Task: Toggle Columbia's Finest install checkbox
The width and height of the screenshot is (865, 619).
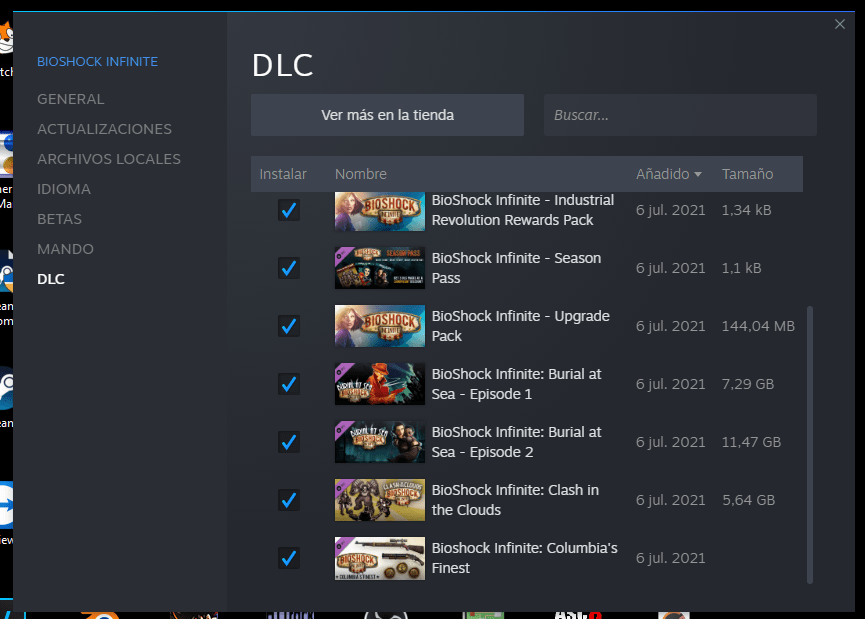Action: pyautogui.click(x=289, y=558)
